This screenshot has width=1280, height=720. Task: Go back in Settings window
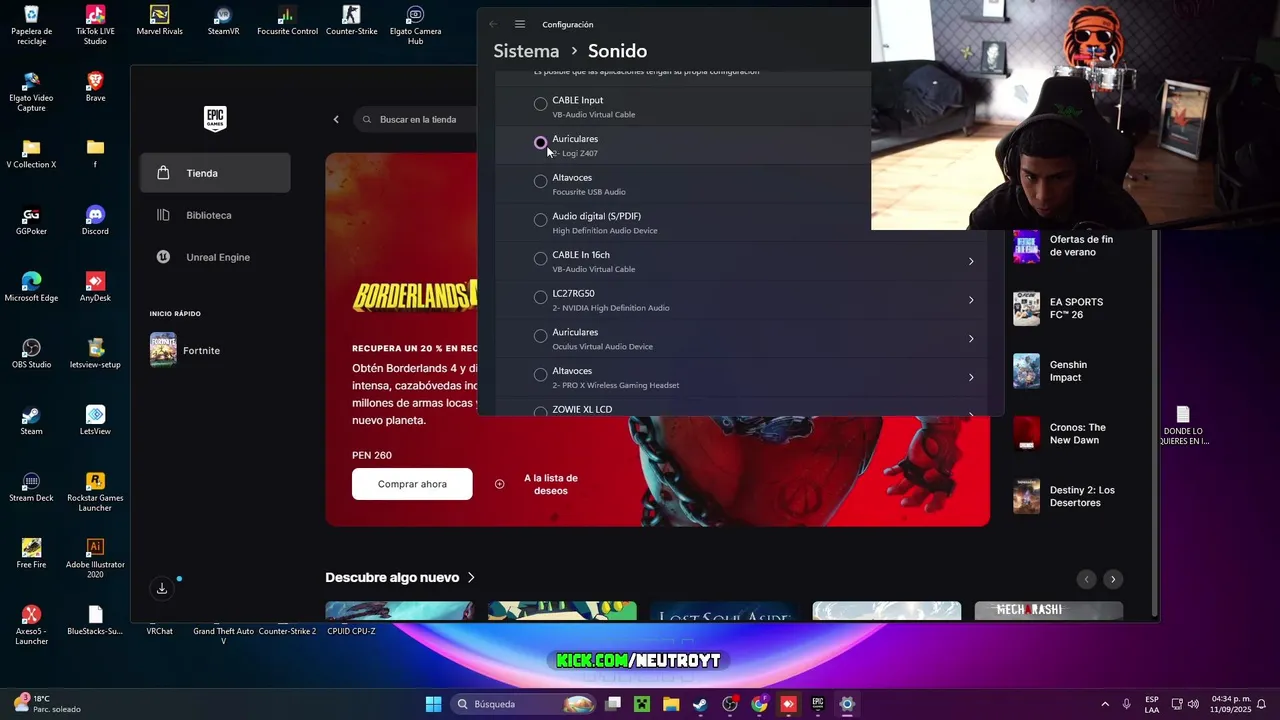tap(493, 24)
